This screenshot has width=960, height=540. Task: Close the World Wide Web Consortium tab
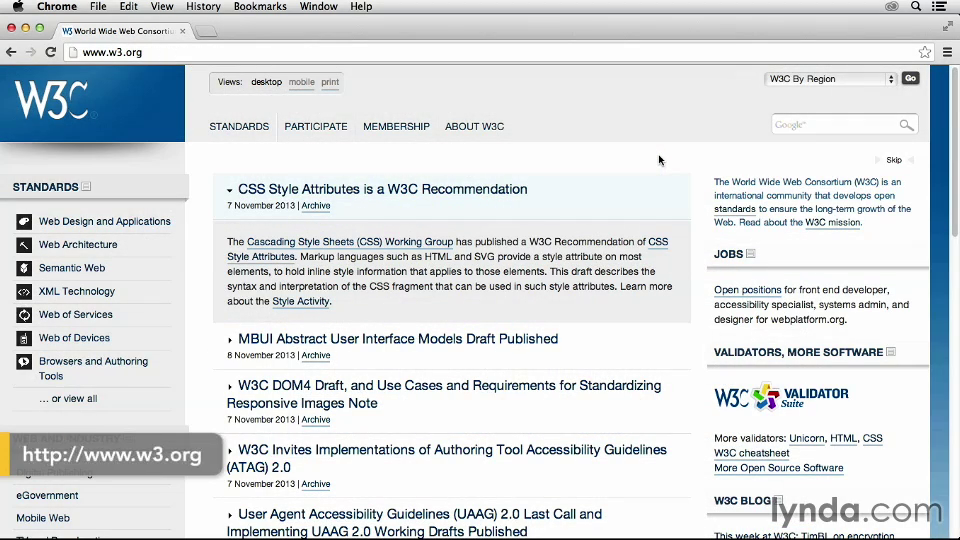point(182,31)
